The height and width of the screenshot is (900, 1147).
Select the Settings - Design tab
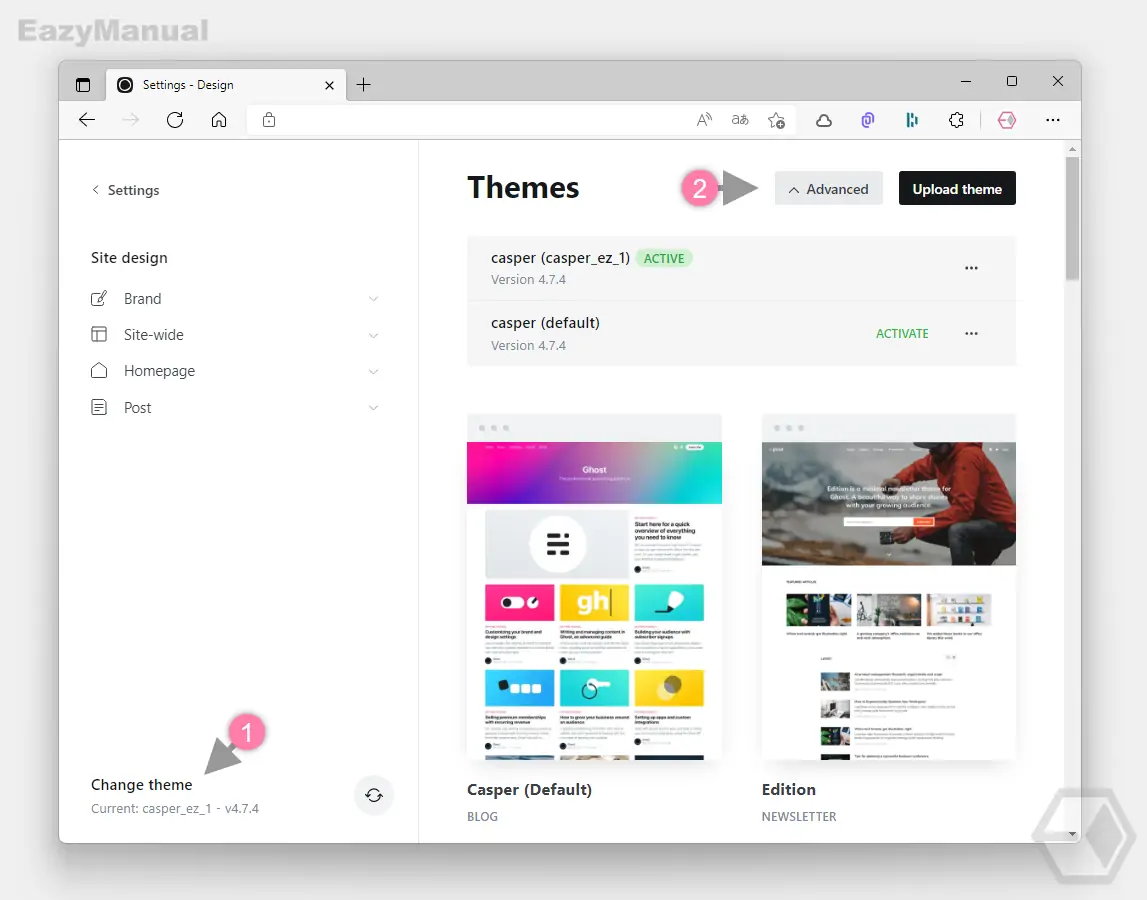(226, 85)
